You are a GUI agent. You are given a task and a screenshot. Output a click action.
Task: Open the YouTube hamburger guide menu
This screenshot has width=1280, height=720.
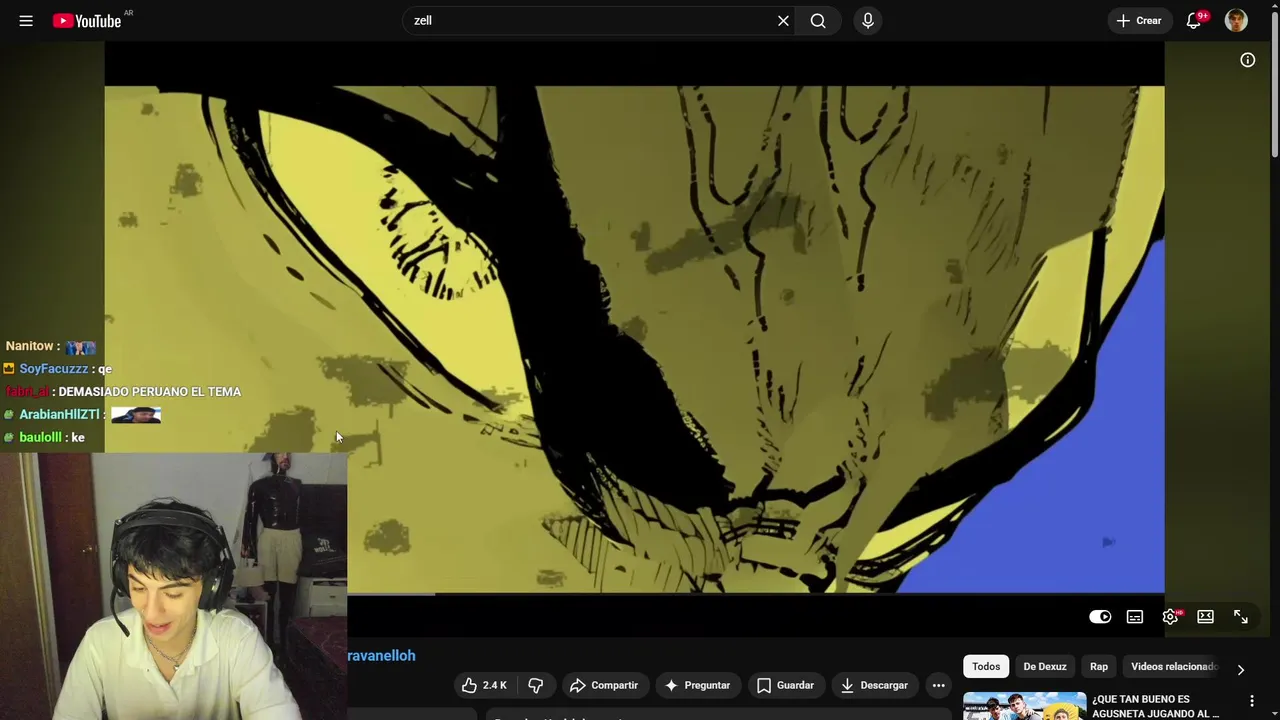click(x=26, y=20)
